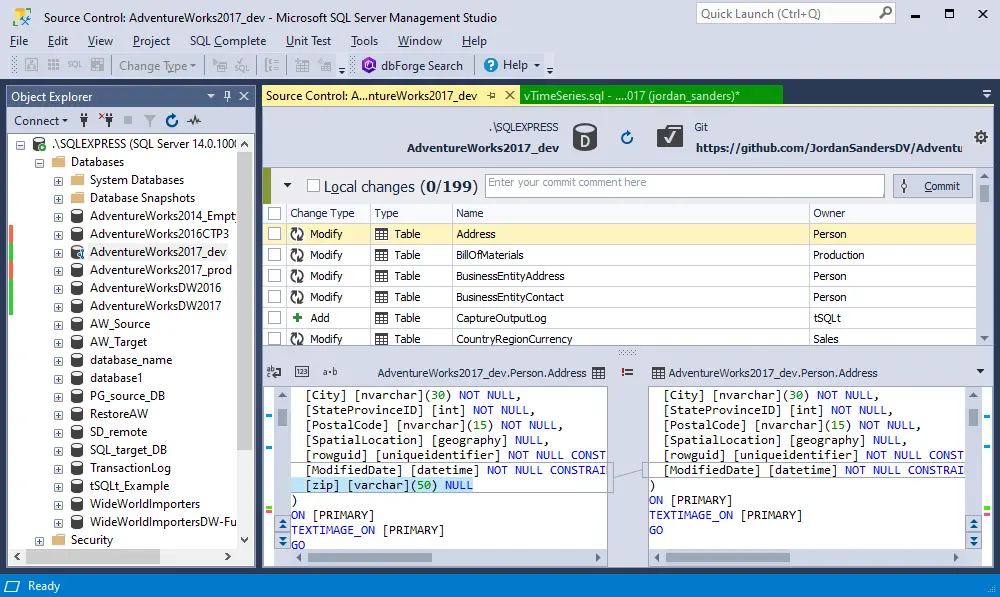This screenshot has width=1000, height=597.
Task: Click the refresh icon beside the database symbol
Action: tap(627, 138)
